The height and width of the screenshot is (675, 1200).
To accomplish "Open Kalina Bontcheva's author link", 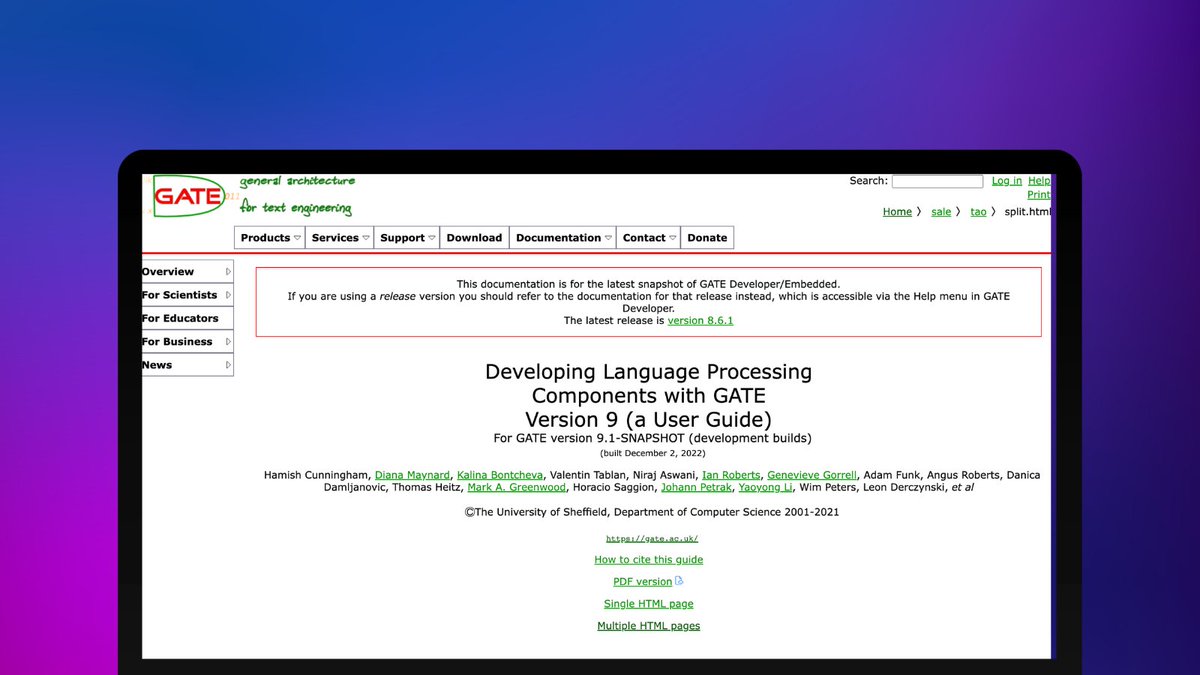I will (500, 475).
